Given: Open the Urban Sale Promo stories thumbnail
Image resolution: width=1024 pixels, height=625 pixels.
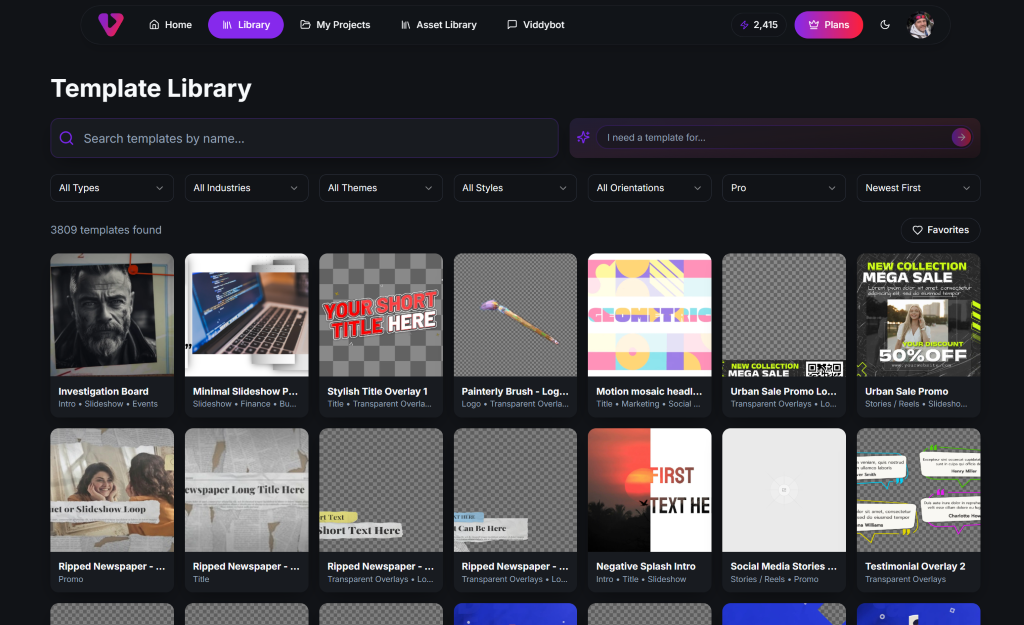Looking at the screenshot, I should (x=918, y=315).
